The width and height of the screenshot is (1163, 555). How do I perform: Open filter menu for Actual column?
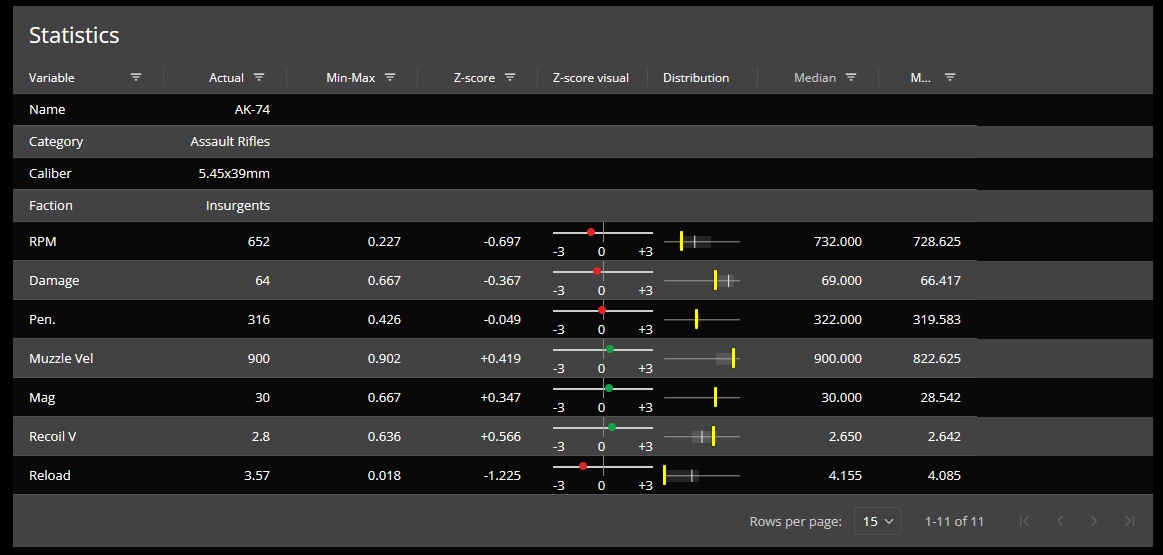(259, 77)
